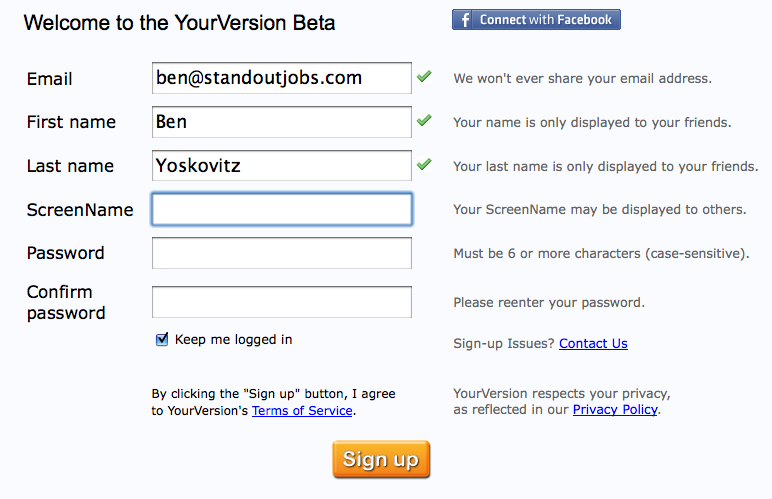Click the Keep me logged in label
The width and height of the screenshot is (772, 499).
tap(233, 340)
